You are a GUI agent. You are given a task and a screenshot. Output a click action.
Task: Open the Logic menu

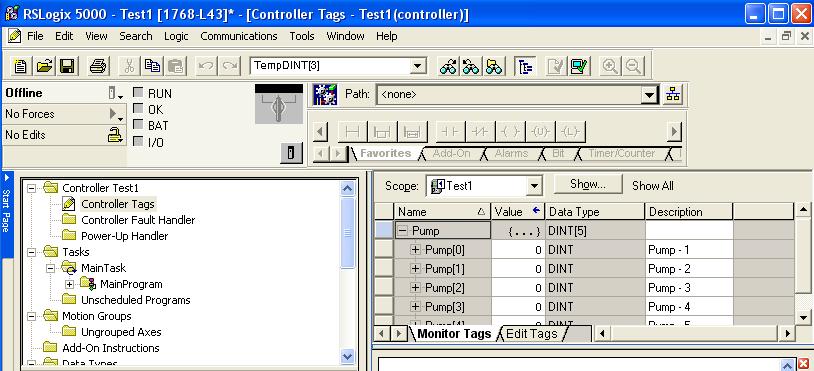point(177,36)
